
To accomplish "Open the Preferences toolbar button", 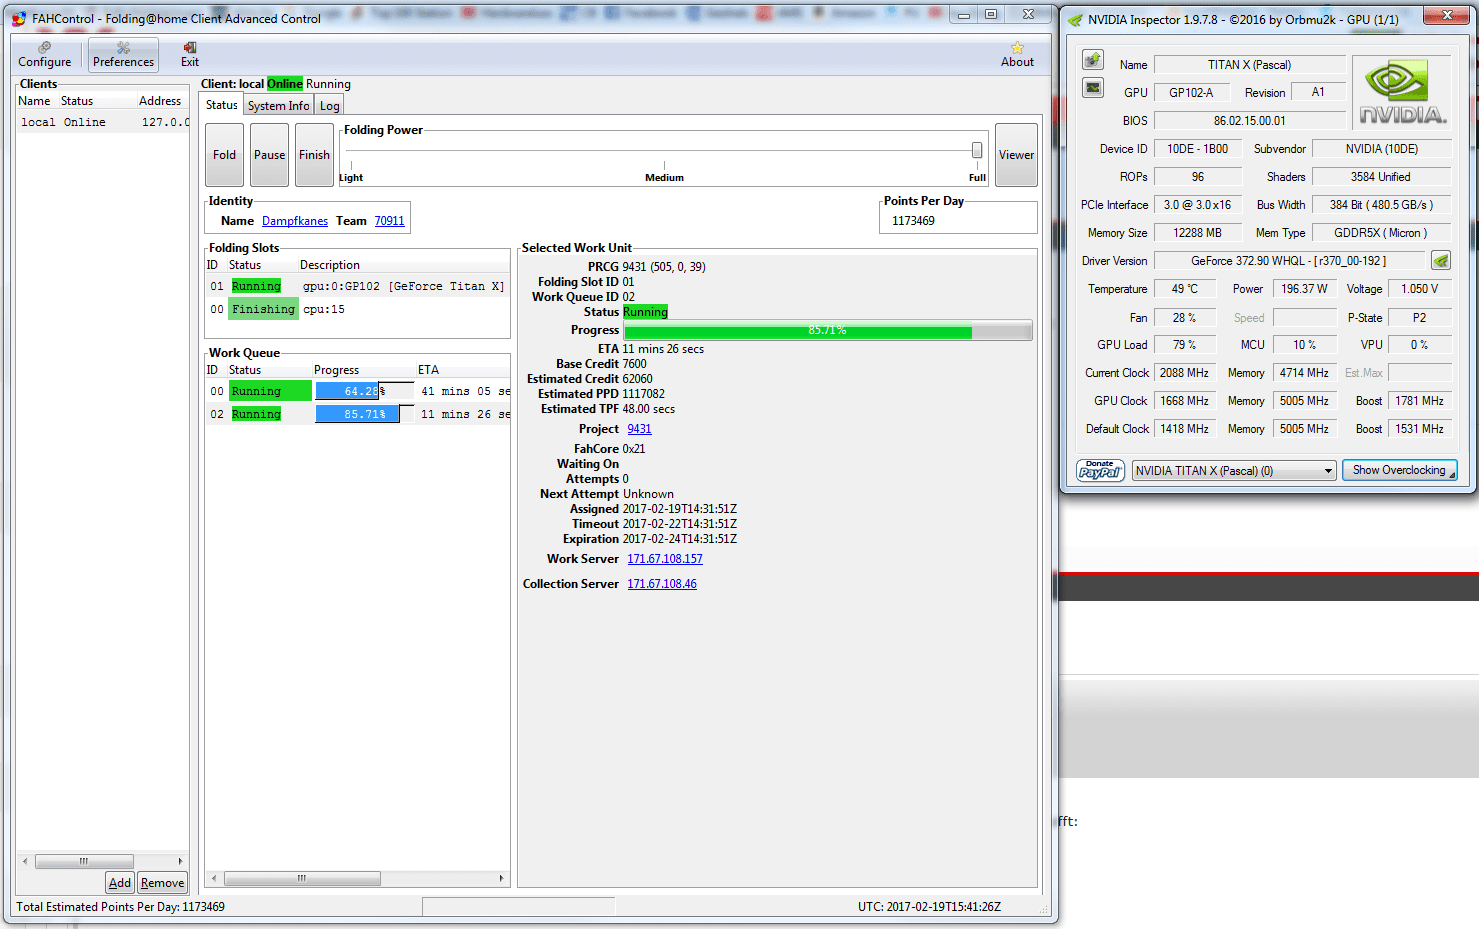I will click(x=123, y=55).
